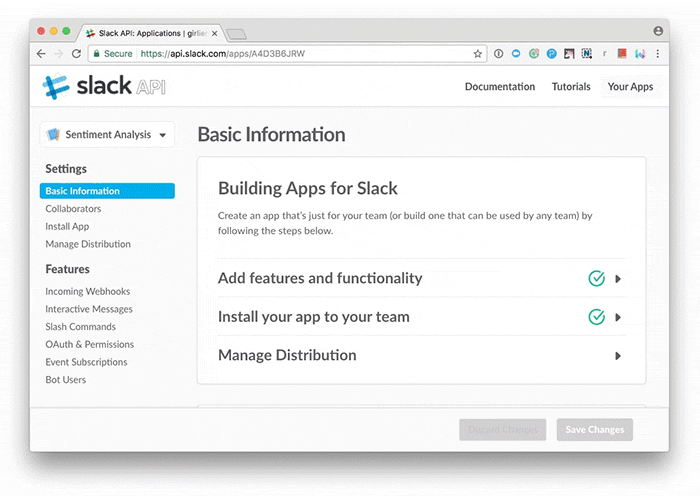This screenshot has width=700, height=496.
Task: Click the 'Manage Distribution' heading in main panel
Action: coord(287,355)
